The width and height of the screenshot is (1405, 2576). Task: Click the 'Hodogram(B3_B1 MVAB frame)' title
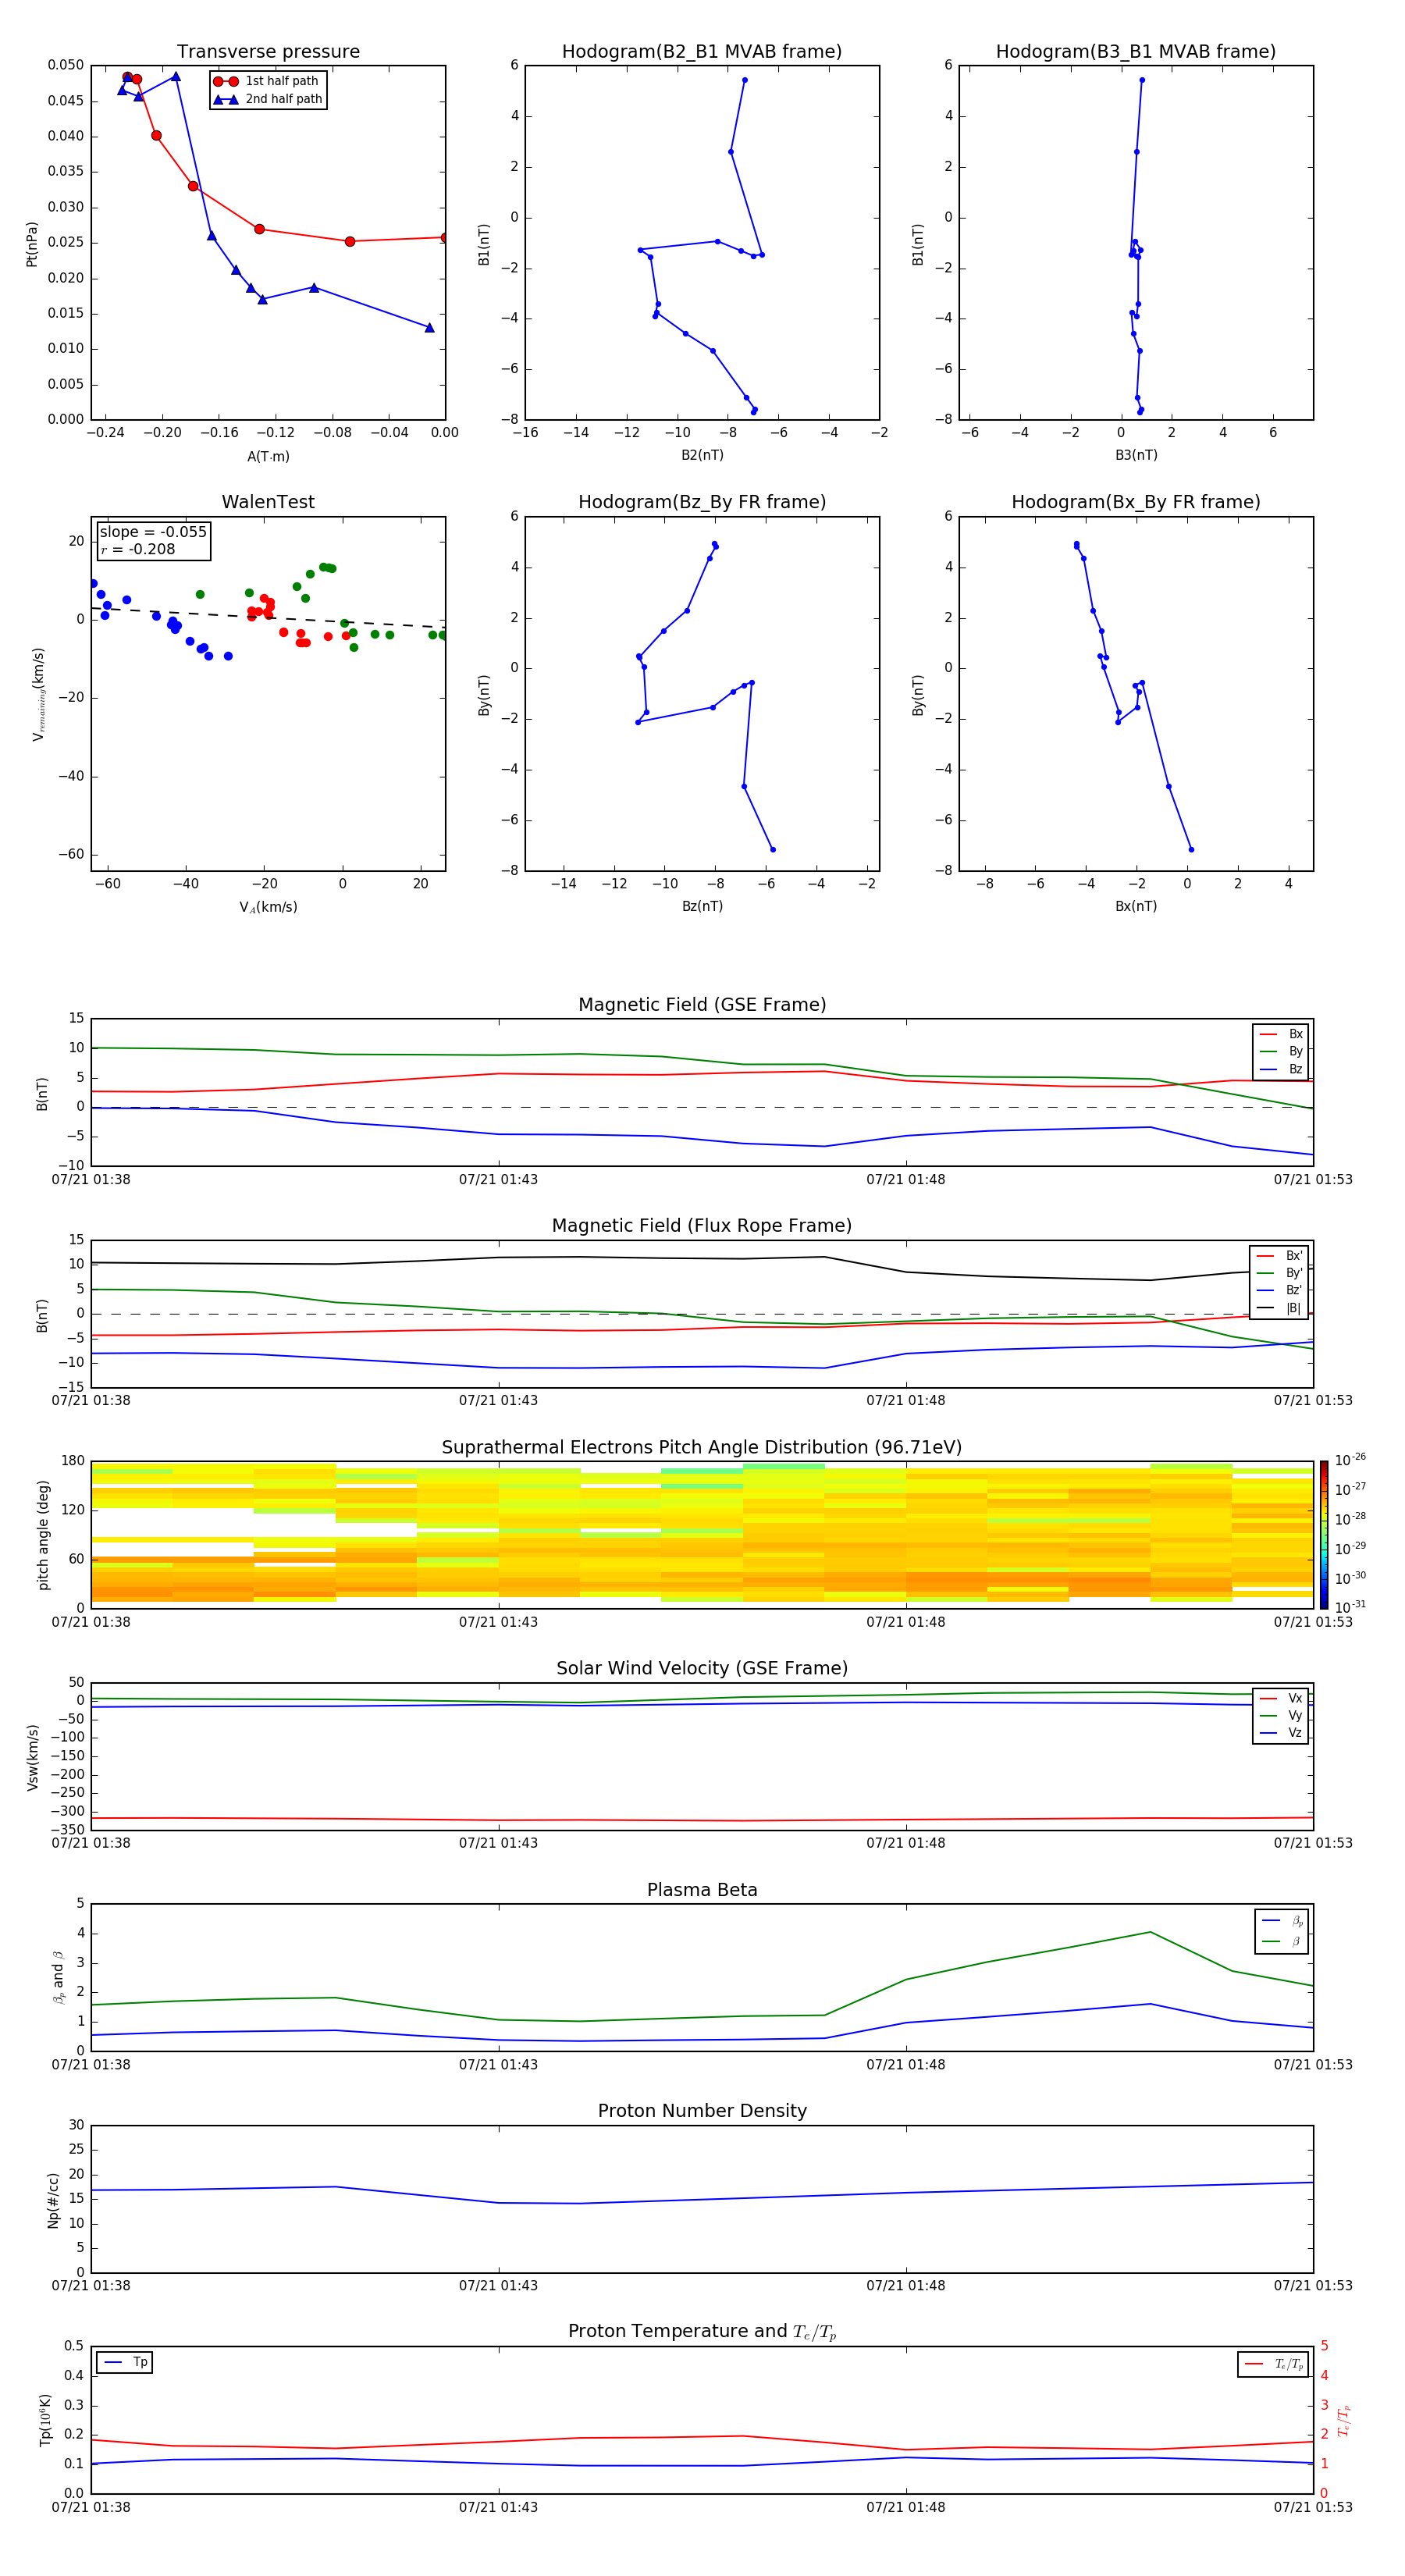pos(1136,51)
